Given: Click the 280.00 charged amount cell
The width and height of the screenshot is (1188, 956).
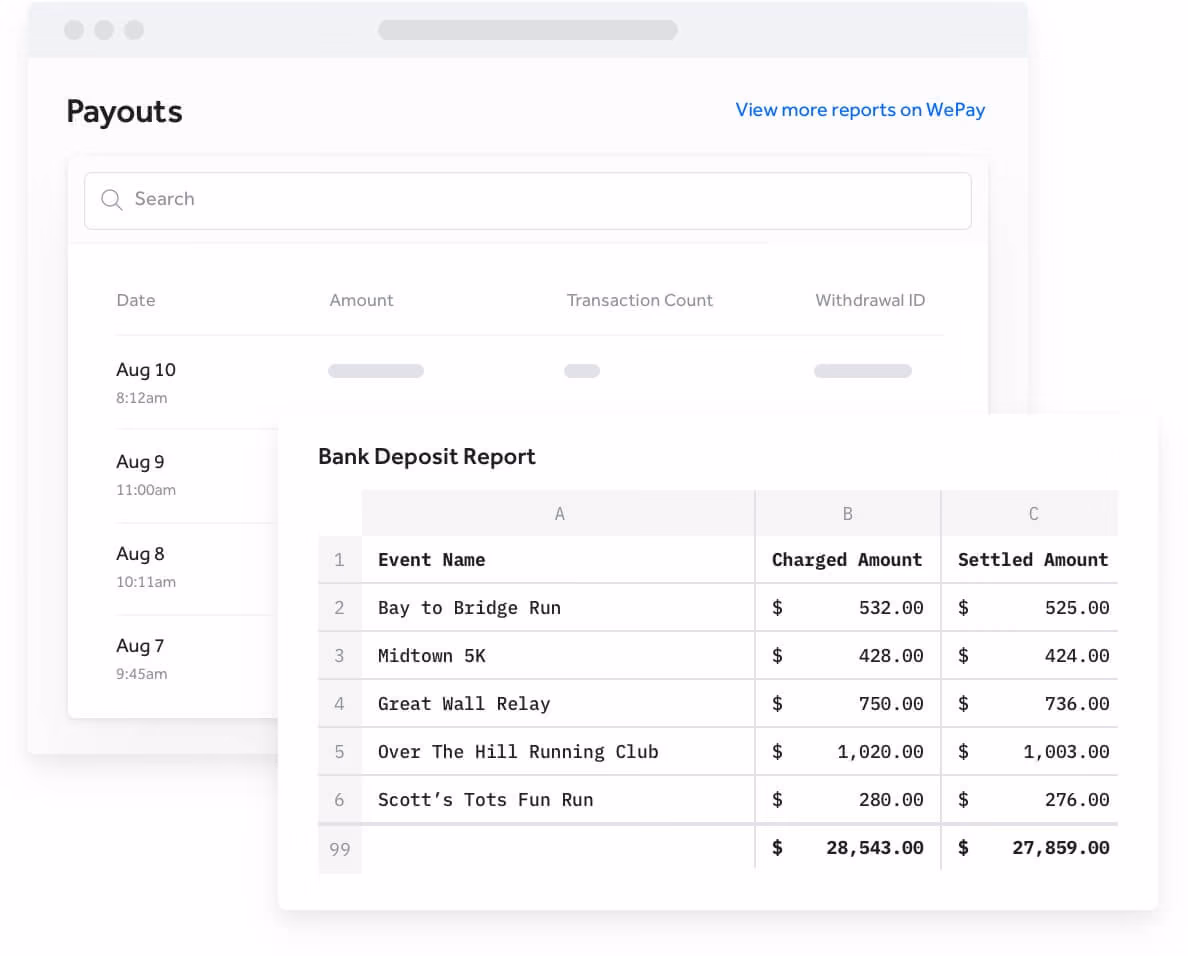Looking at the screenshot, I should pos(848,800).
